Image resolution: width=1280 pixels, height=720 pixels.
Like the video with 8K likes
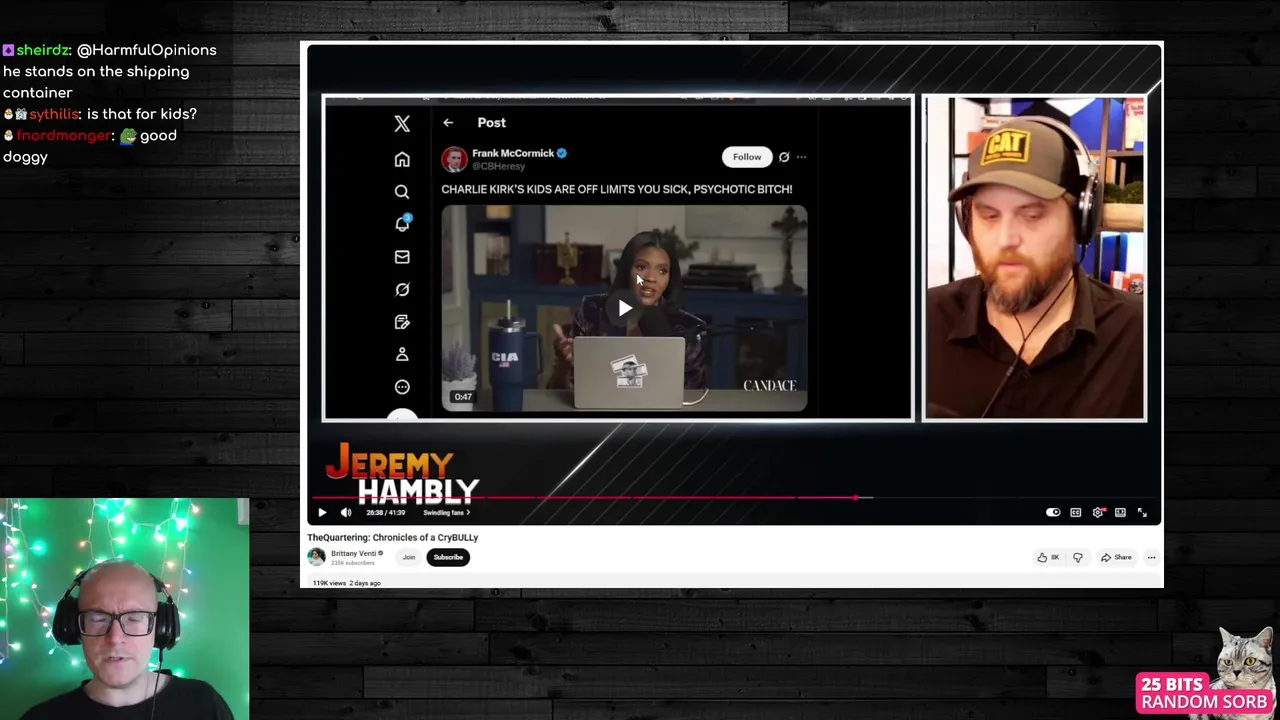coord(1048,557)
